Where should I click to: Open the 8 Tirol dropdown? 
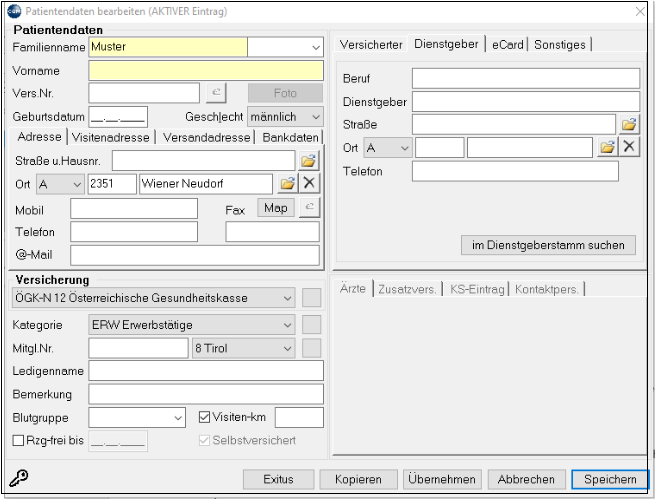coord(243,348)
